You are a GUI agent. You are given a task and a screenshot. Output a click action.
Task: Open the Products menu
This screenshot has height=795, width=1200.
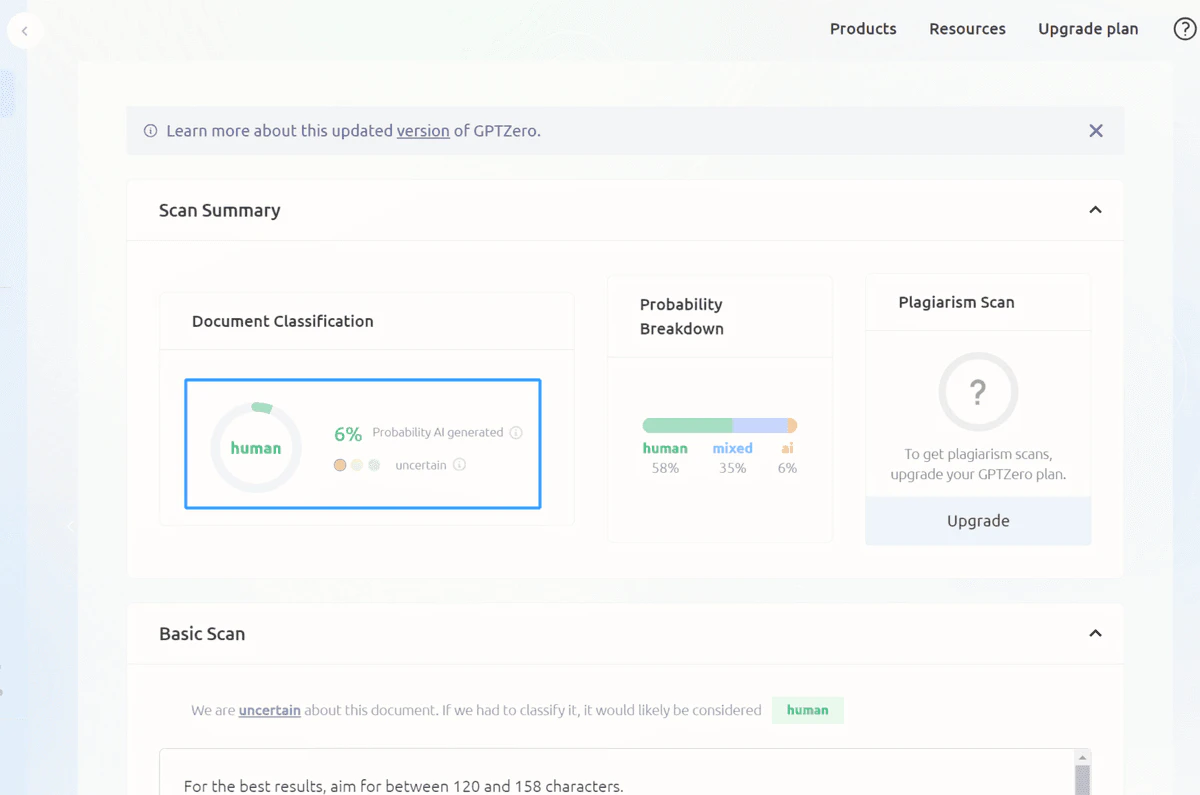(863, 29)
